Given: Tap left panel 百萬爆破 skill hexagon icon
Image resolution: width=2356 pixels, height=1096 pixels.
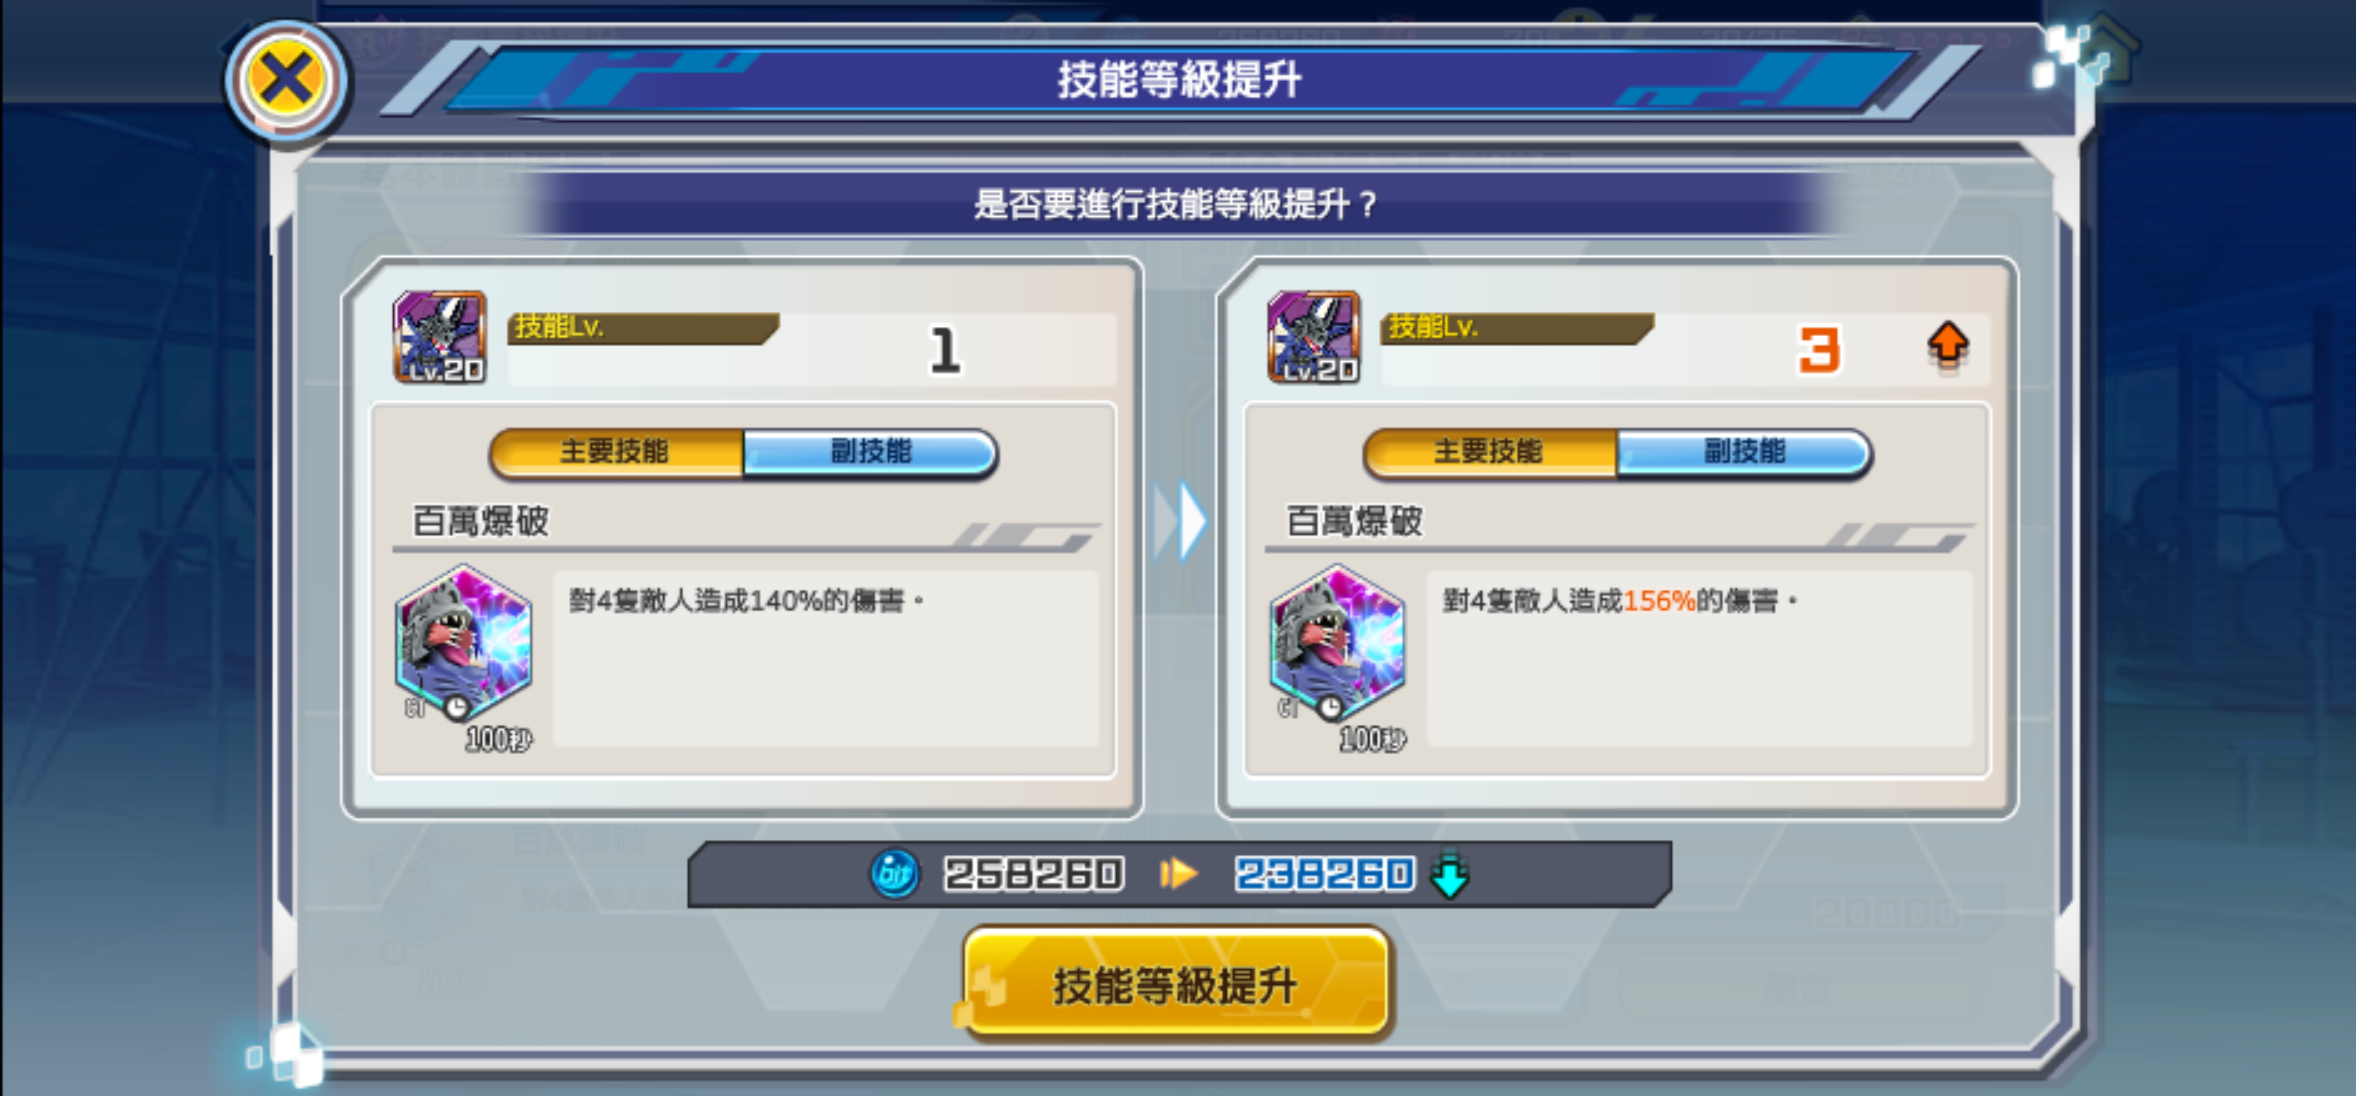Looking at the screenshot, I should pyautogui.click(x=463, y=640).
